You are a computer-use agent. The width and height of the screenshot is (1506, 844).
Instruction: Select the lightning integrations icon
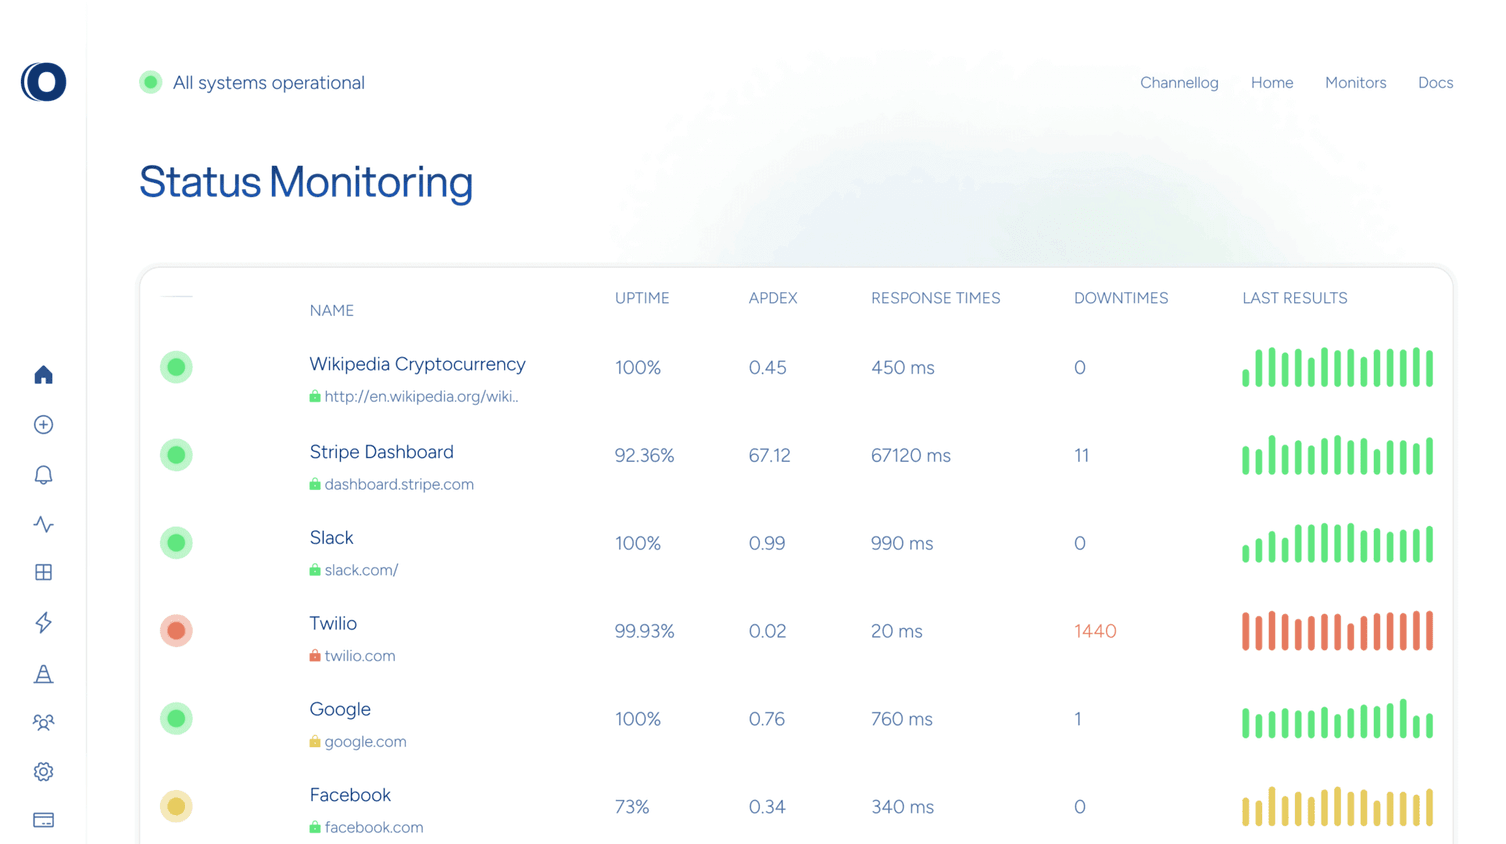pos(43,623)
